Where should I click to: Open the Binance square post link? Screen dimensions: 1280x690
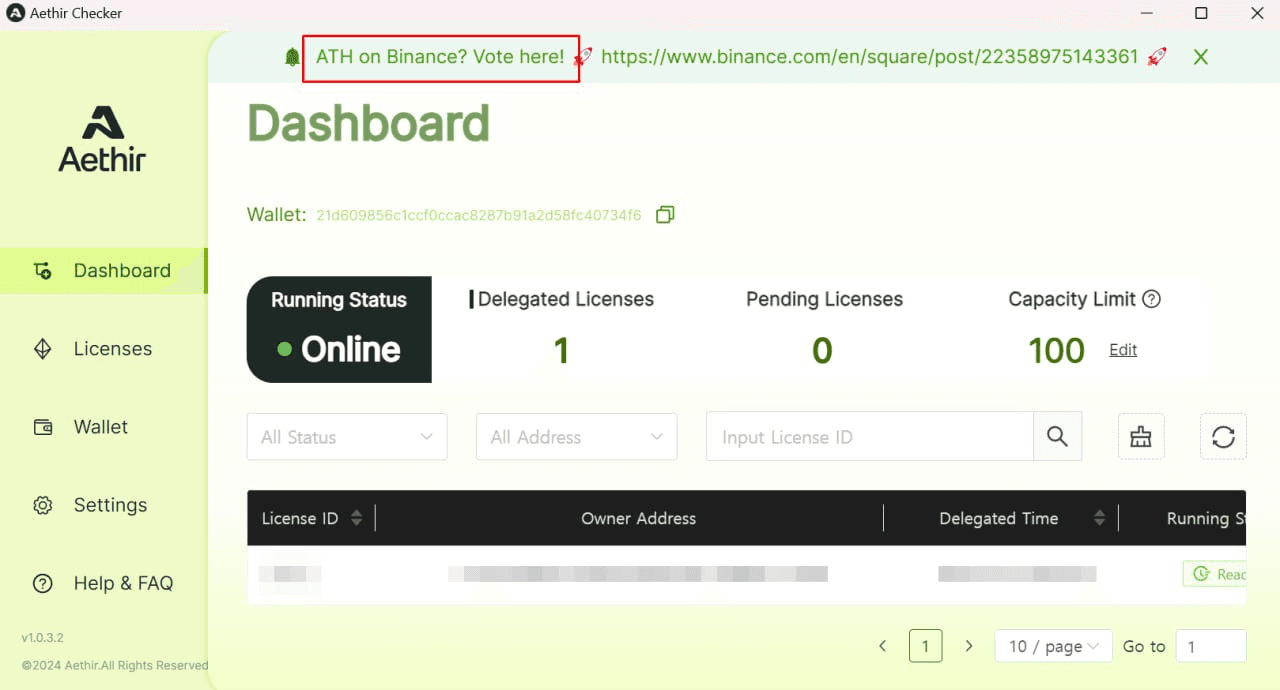(870, 57)
